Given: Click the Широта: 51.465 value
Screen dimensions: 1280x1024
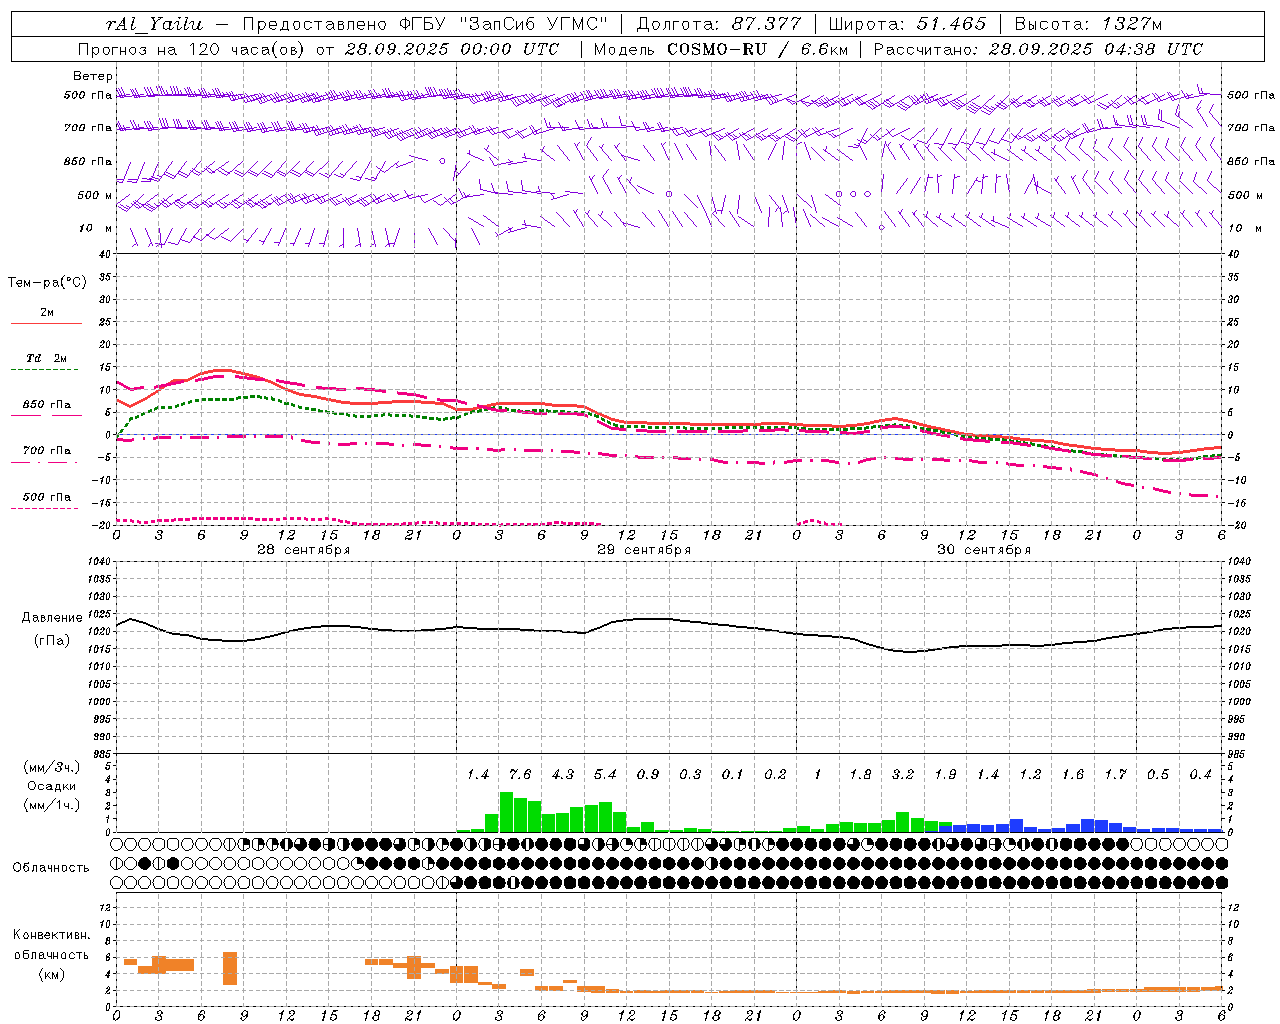Looking at the screenshot, I should coord(907,24).
